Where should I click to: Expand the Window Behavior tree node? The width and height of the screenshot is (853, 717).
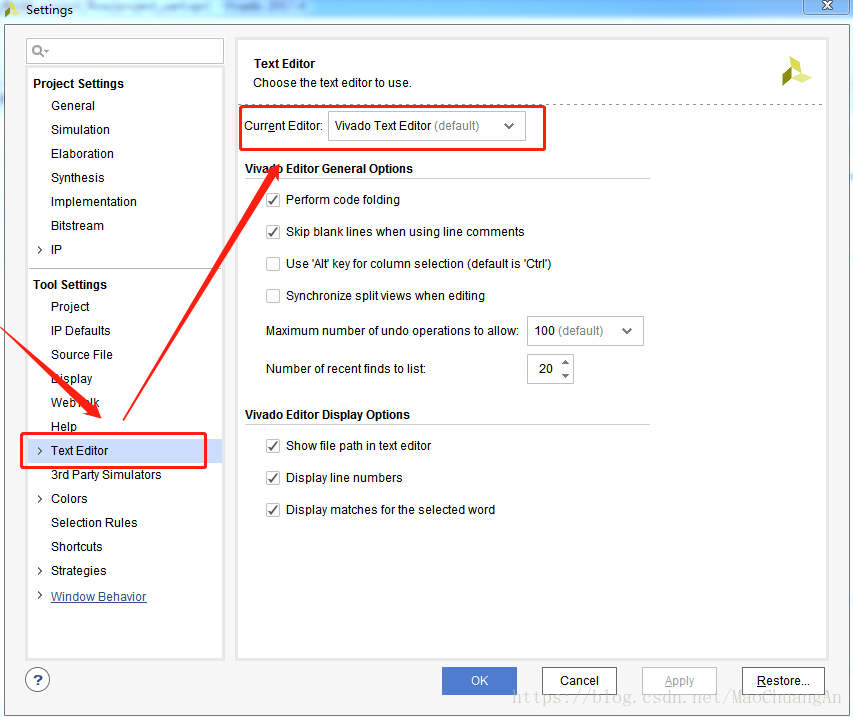tap(40, 595)
